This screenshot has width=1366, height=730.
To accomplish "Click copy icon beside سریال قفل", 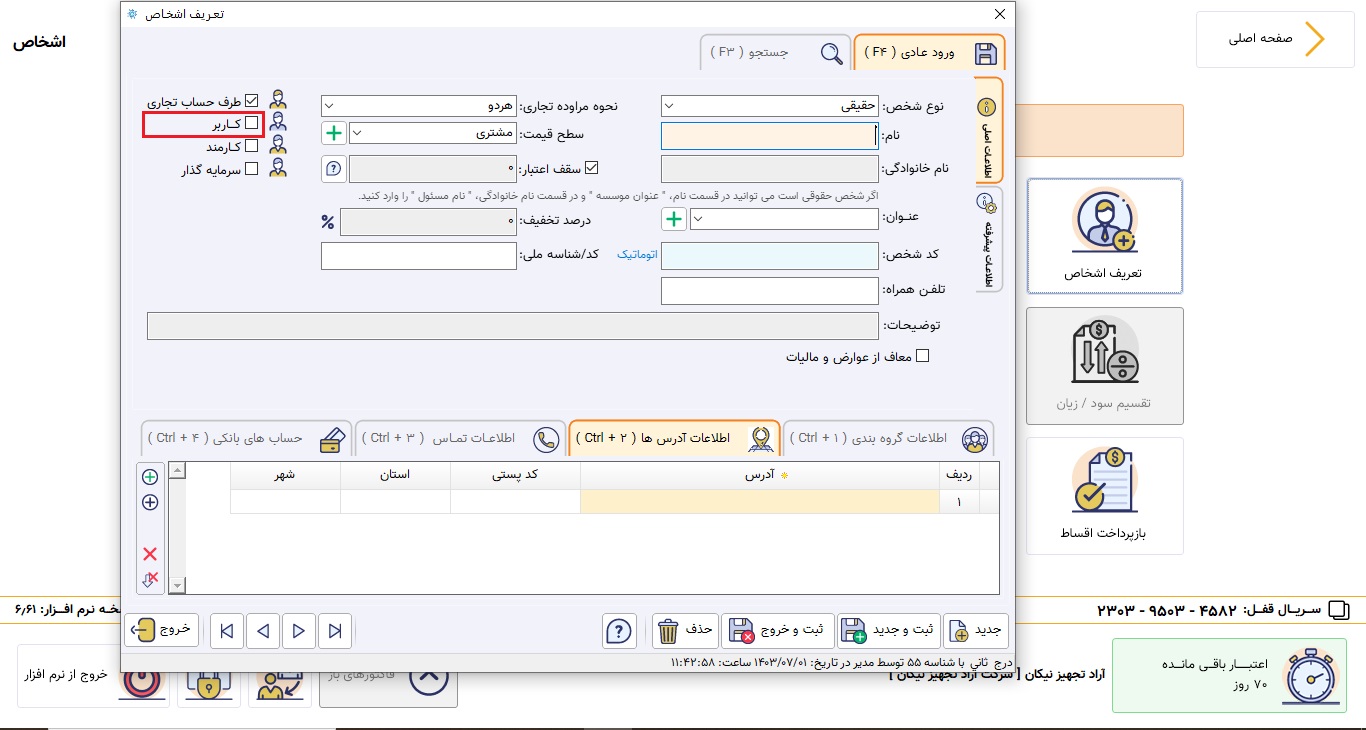I will (x=1338, y=610).
